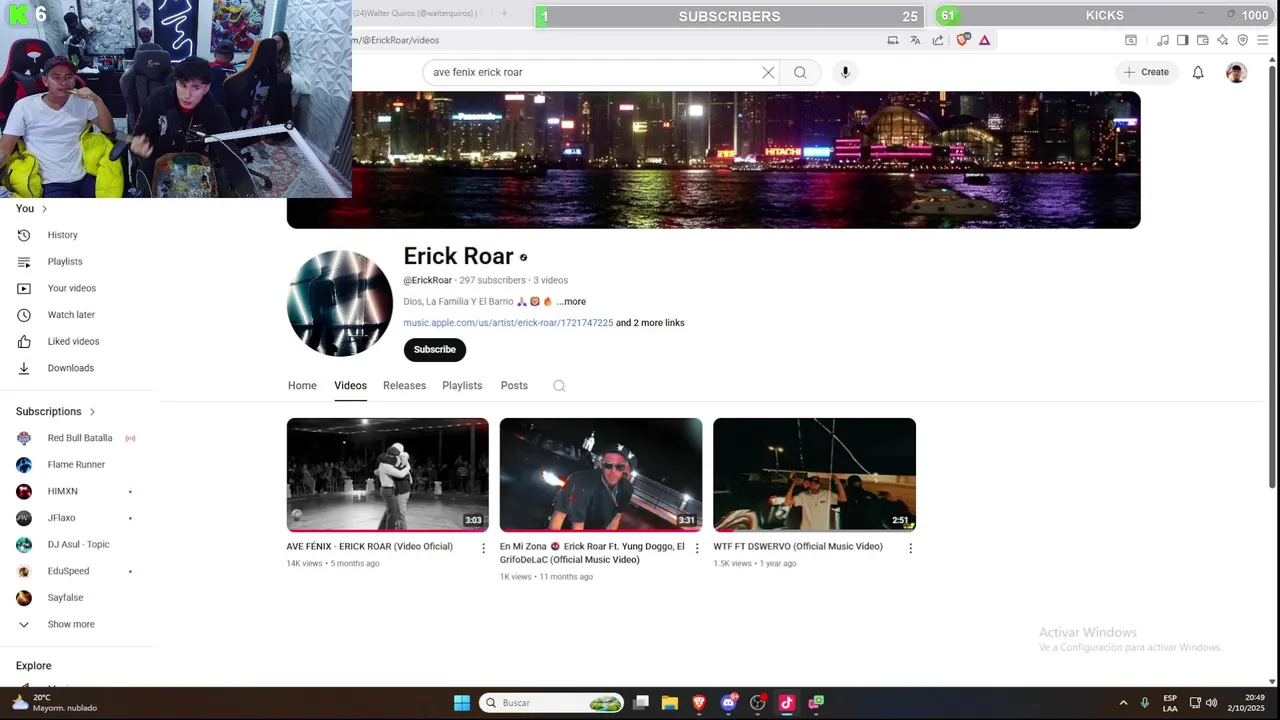Open options for WTF FT D$WERVO video

[910, 548]
